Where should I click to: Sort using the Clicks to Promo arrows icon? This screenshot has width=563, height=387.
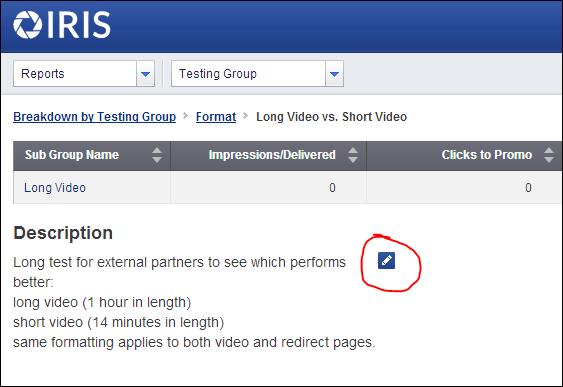coord(549,155)
